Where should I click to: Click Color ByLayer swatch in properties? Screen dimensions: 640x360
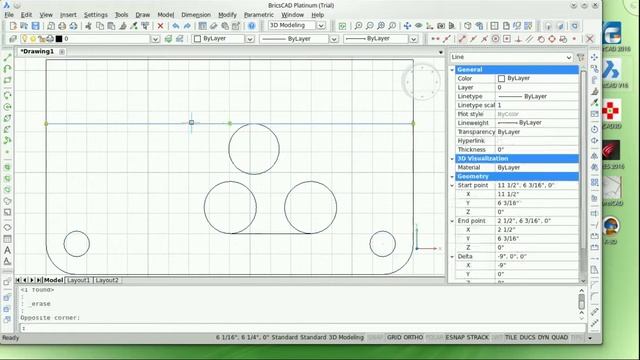[501, 78]
